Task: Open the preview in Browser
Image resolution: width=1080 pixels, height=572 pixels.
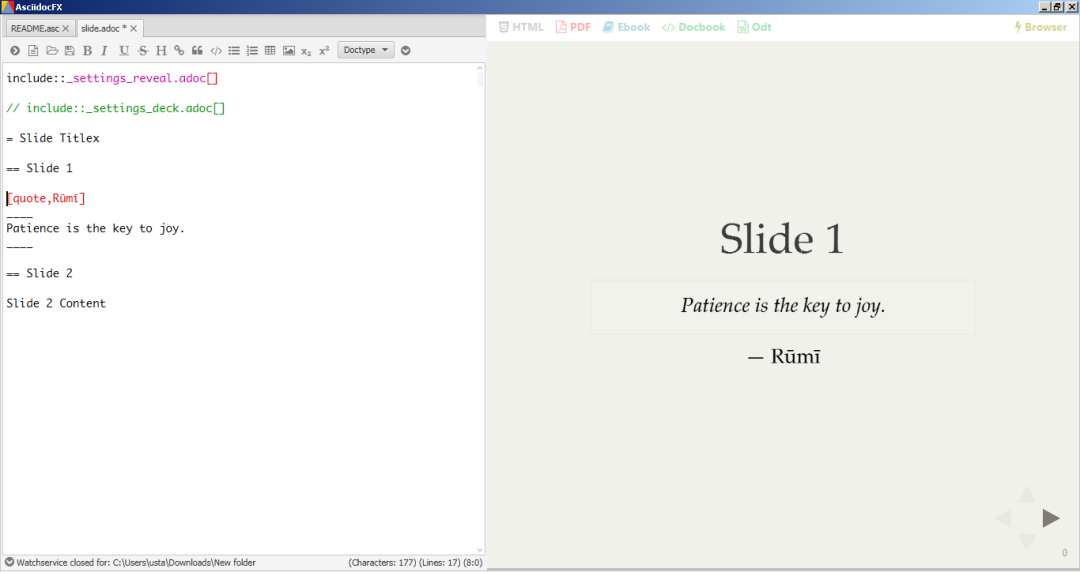Action: (1040, 27)
